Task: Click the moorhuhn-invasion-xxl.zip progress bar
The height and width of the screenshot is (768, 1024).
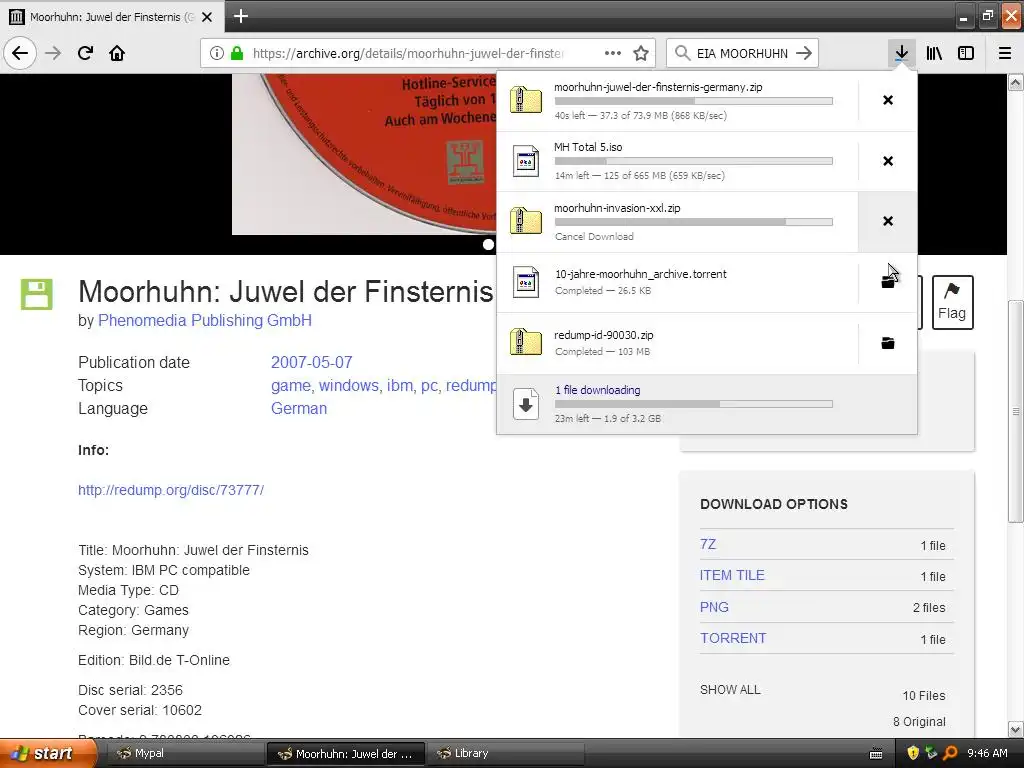Action: pos(694,222)
